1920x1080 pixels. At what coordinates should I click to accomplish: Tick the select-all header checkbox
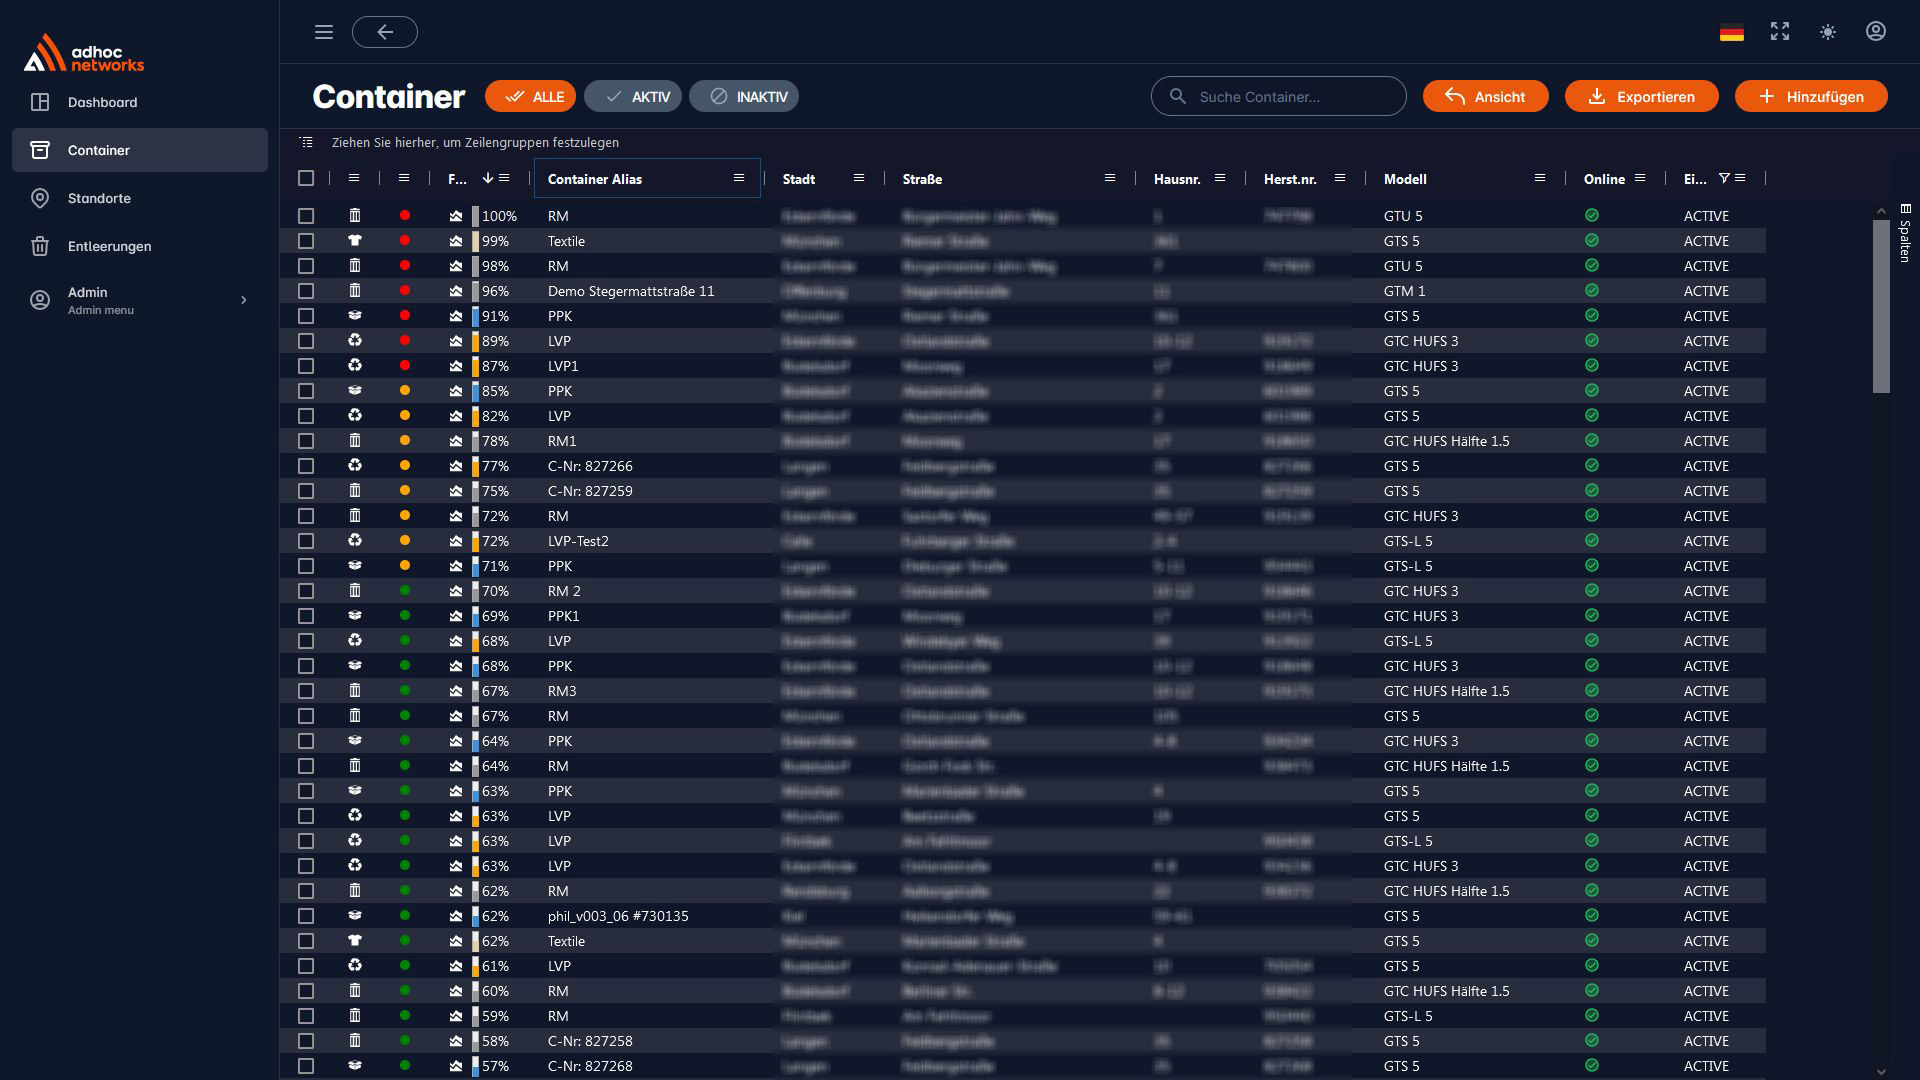click(x=306, y=178)
